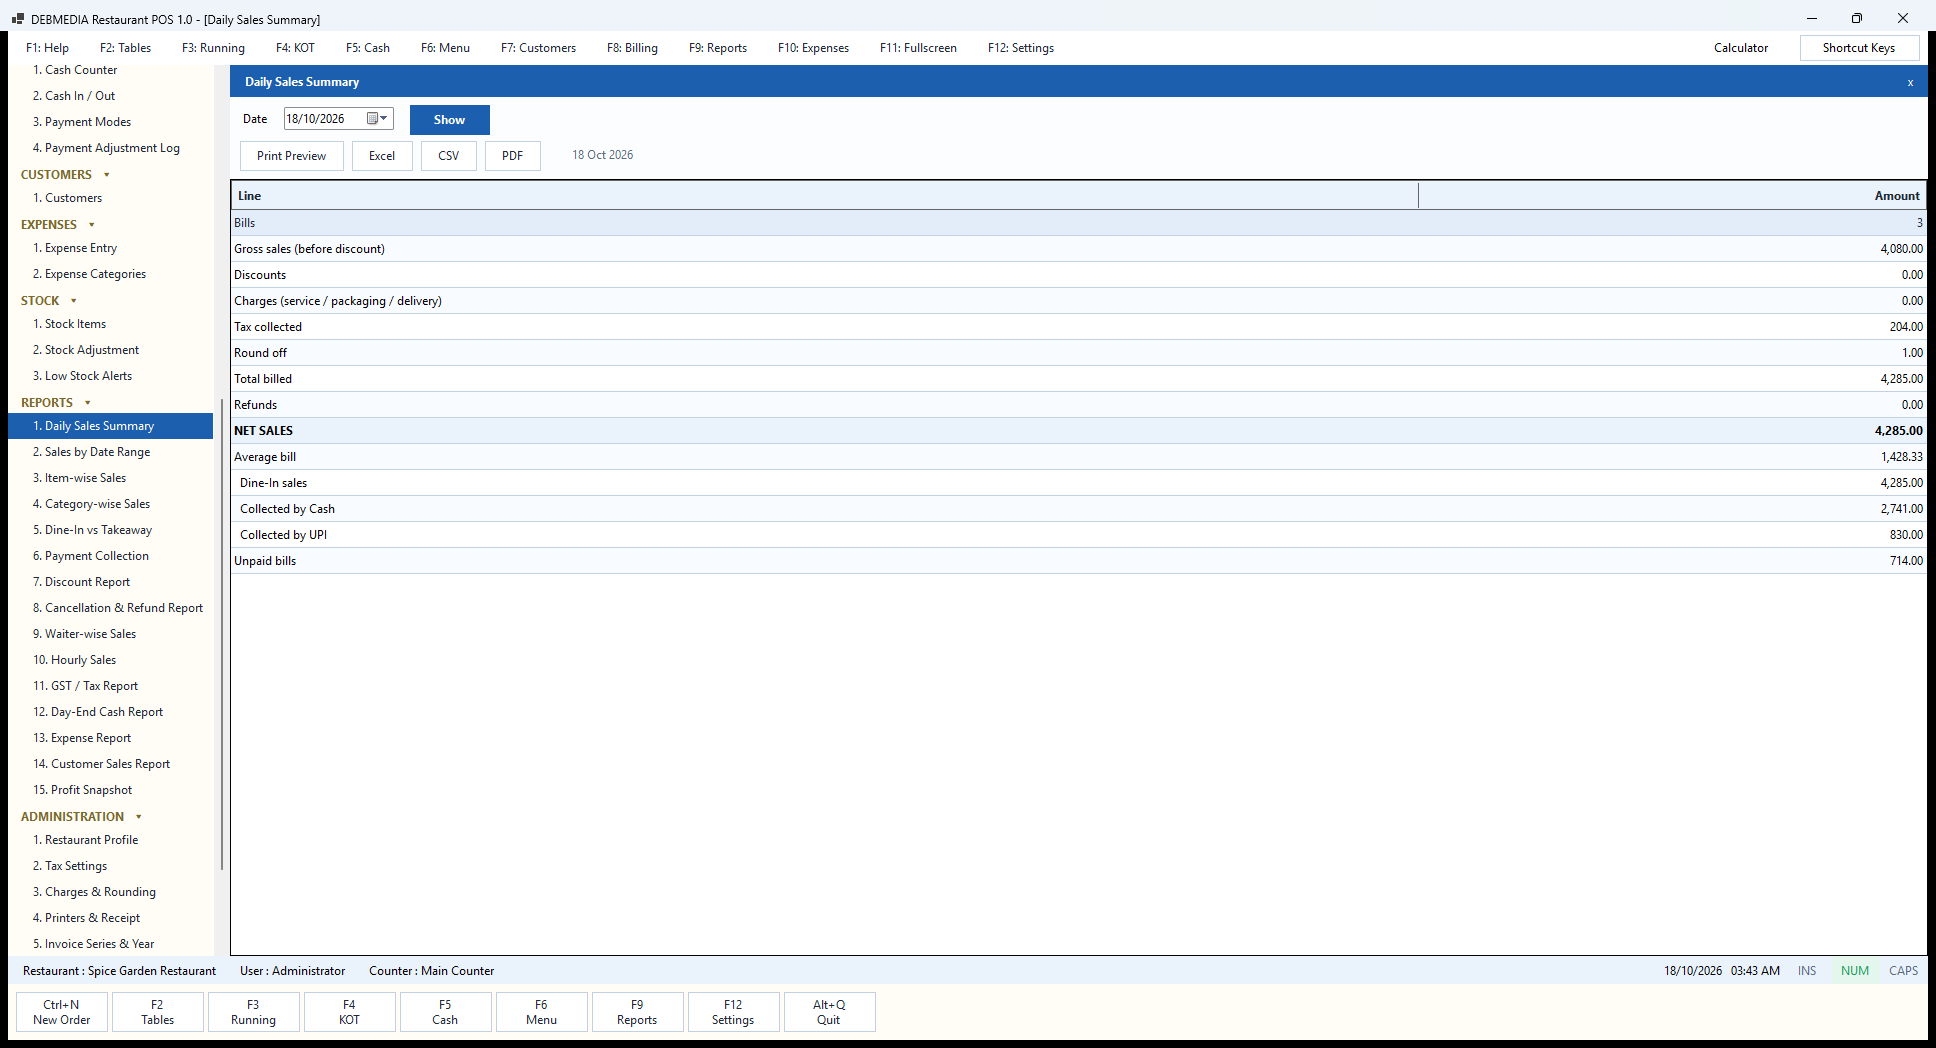Open the Shortcut Keys list

pos(1858,48)
